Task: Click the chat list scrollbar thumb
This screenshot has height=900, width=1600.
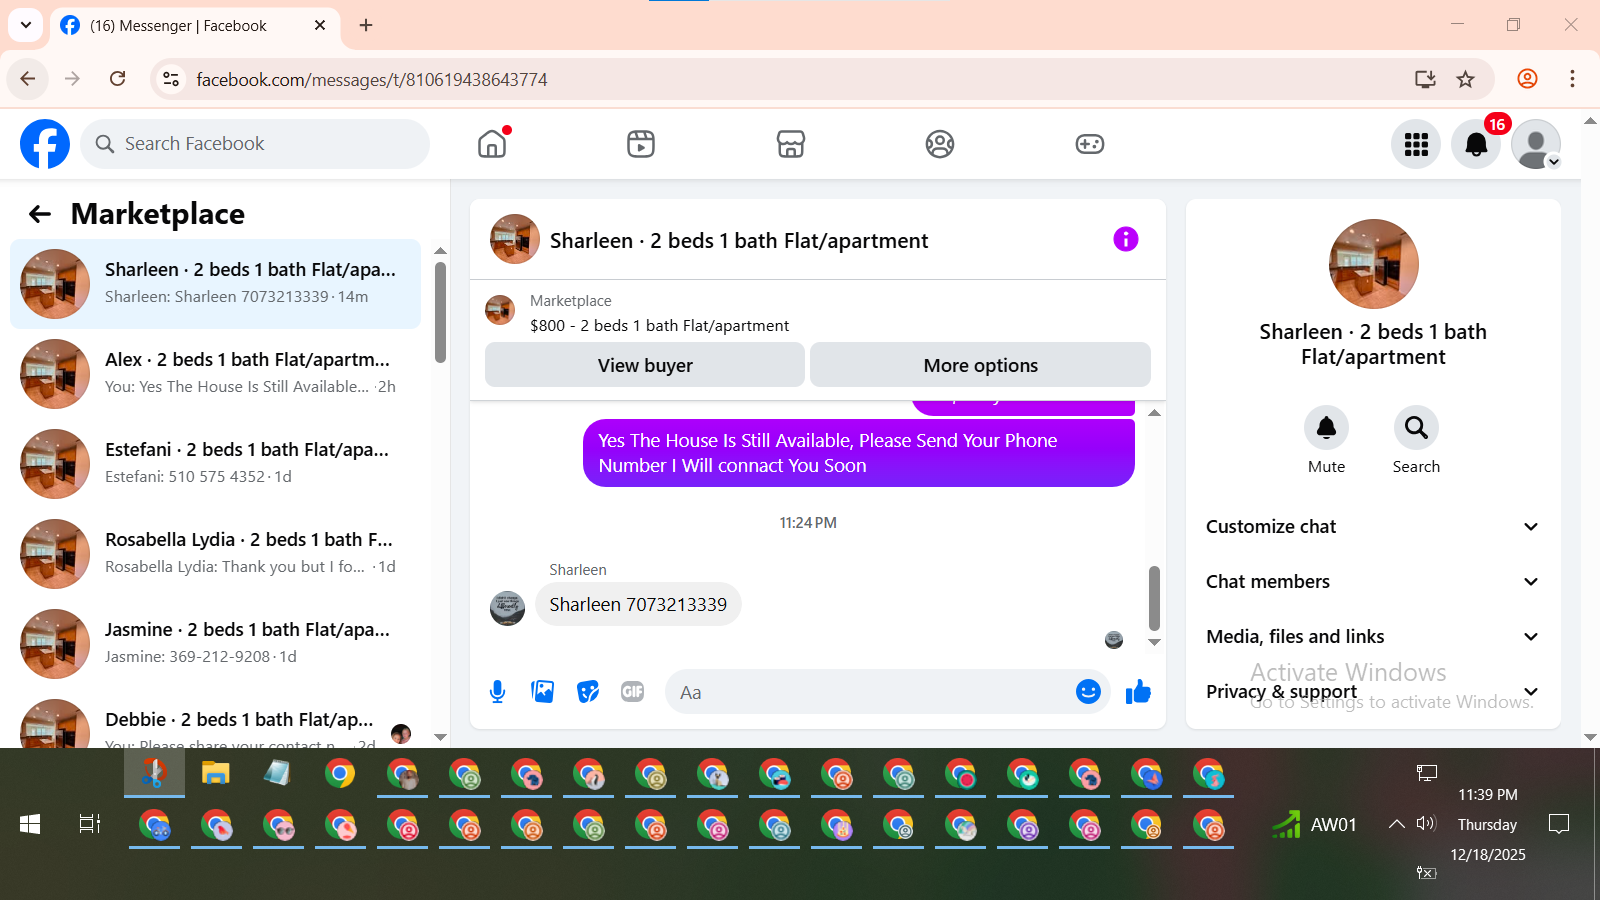Action: click(440, 312)
